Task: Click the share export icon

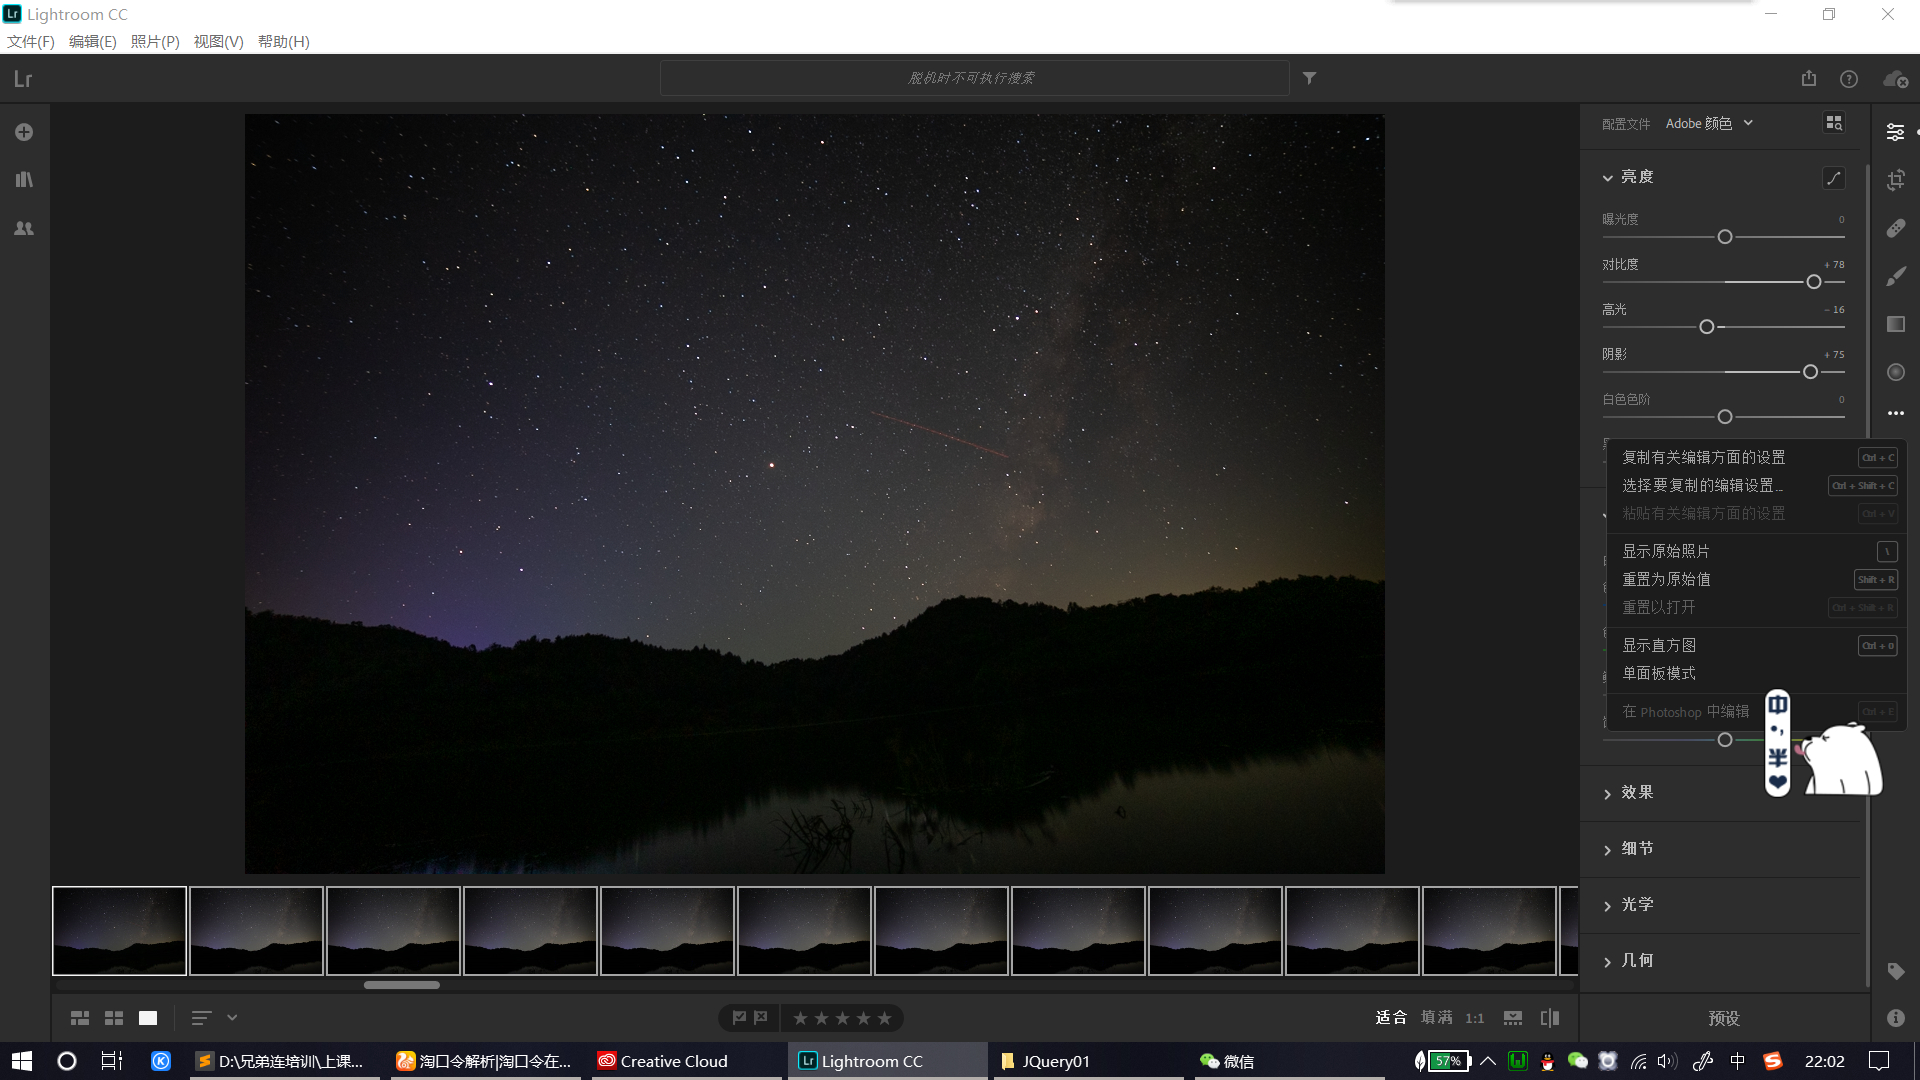Action: [1809, 78]
